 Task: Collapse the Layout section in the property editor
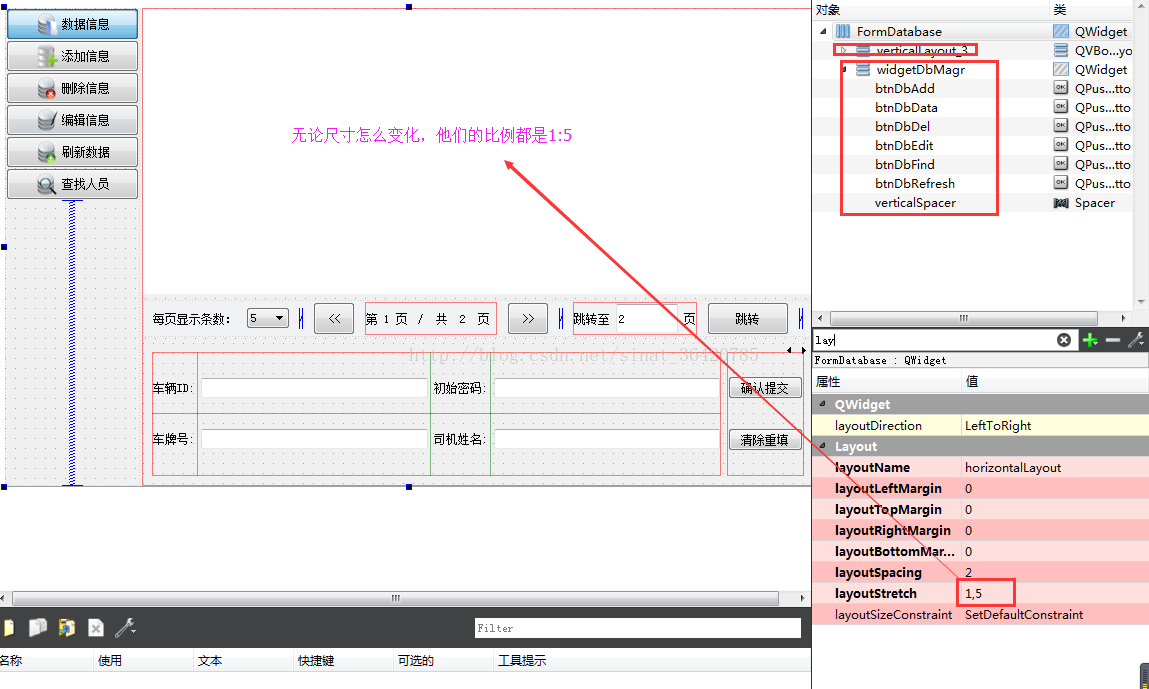[x=822, y=446]
